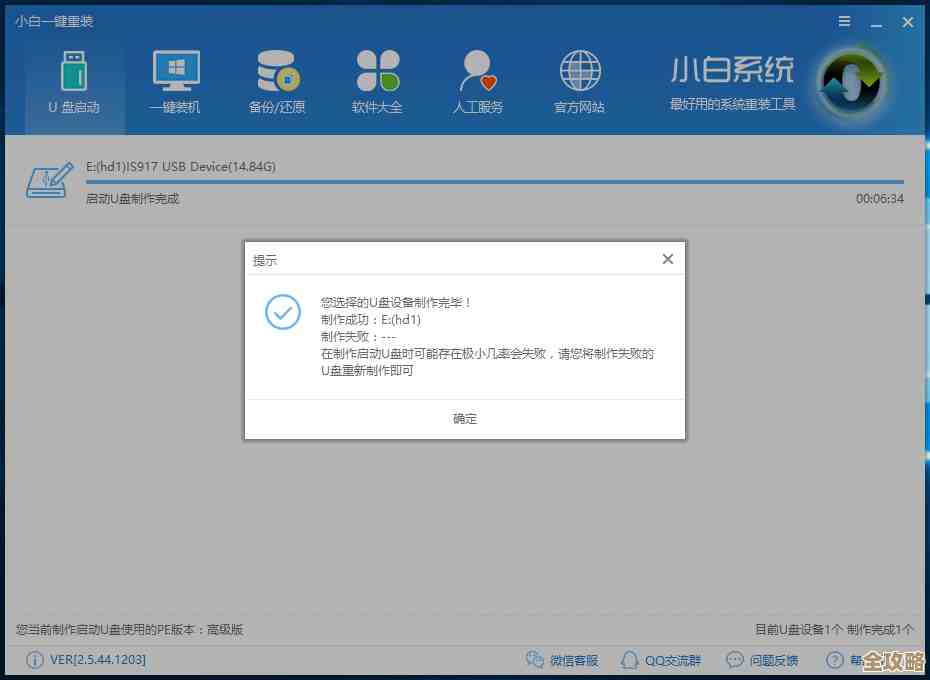The image size is (930, 680).
Task: Open 微信客服 WeChat support icon
Action: click(536, 660)
